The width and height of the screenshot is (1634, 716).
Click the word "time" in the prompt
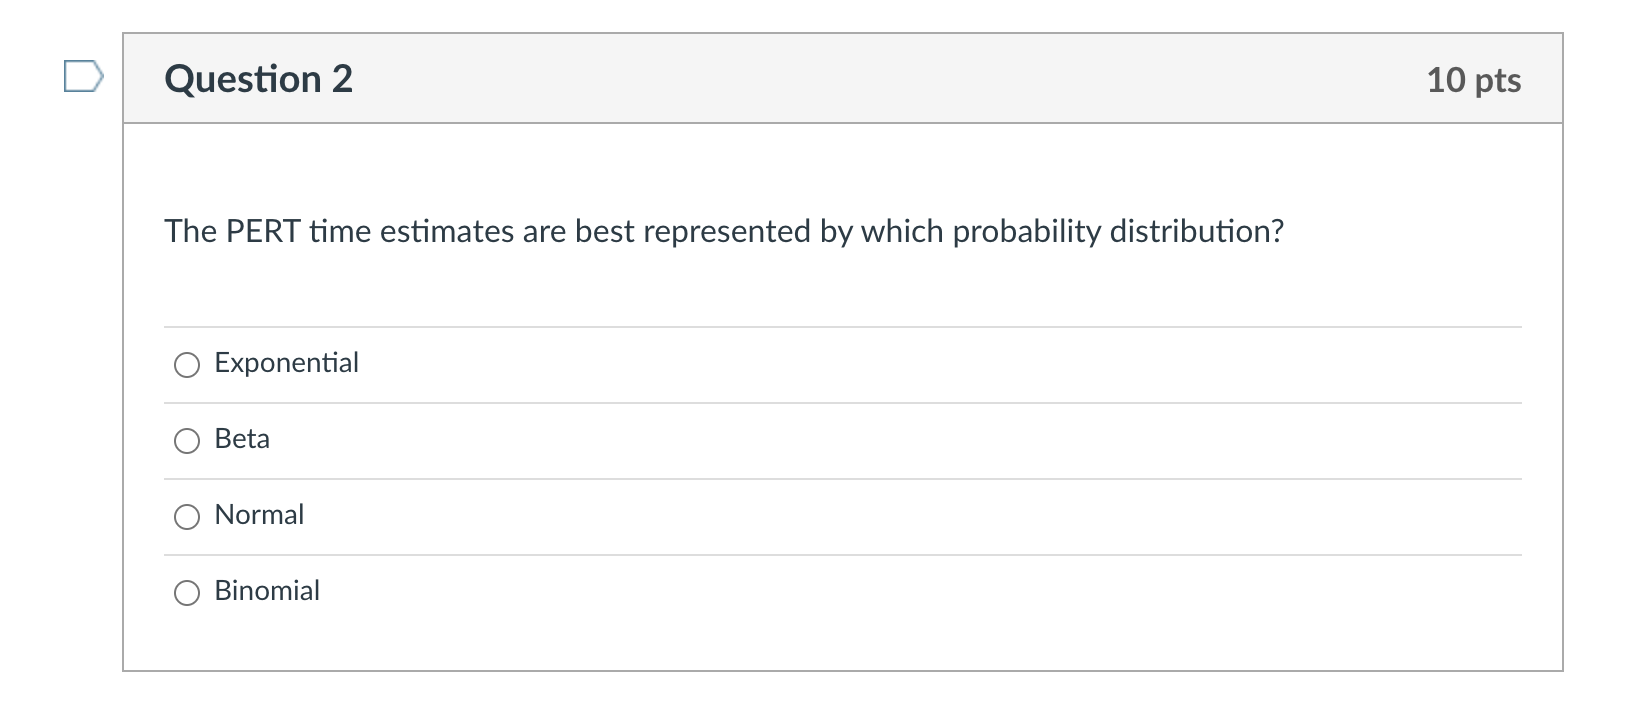(340, 232)
